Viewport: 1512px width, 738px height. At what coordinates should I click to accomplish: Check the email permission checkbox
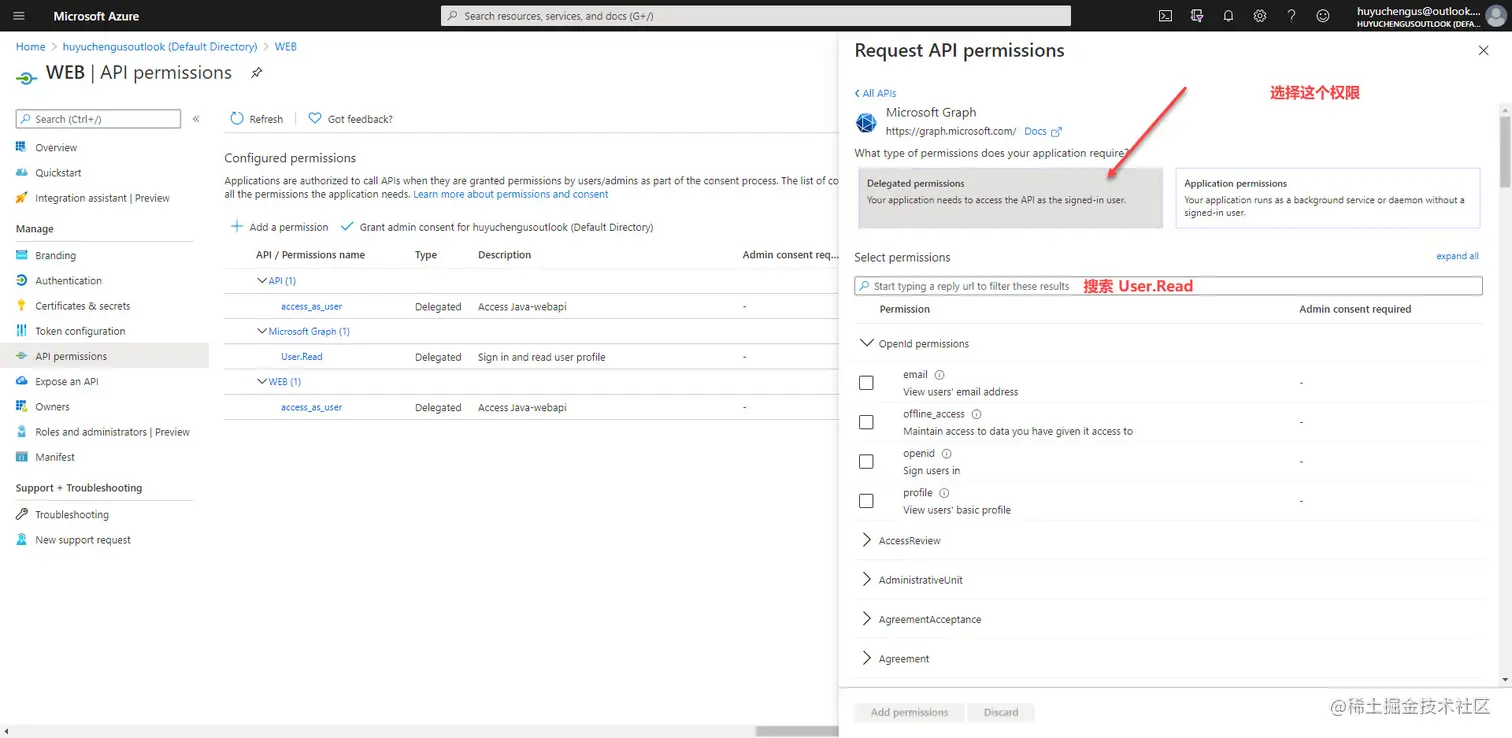tap(866, 383)
